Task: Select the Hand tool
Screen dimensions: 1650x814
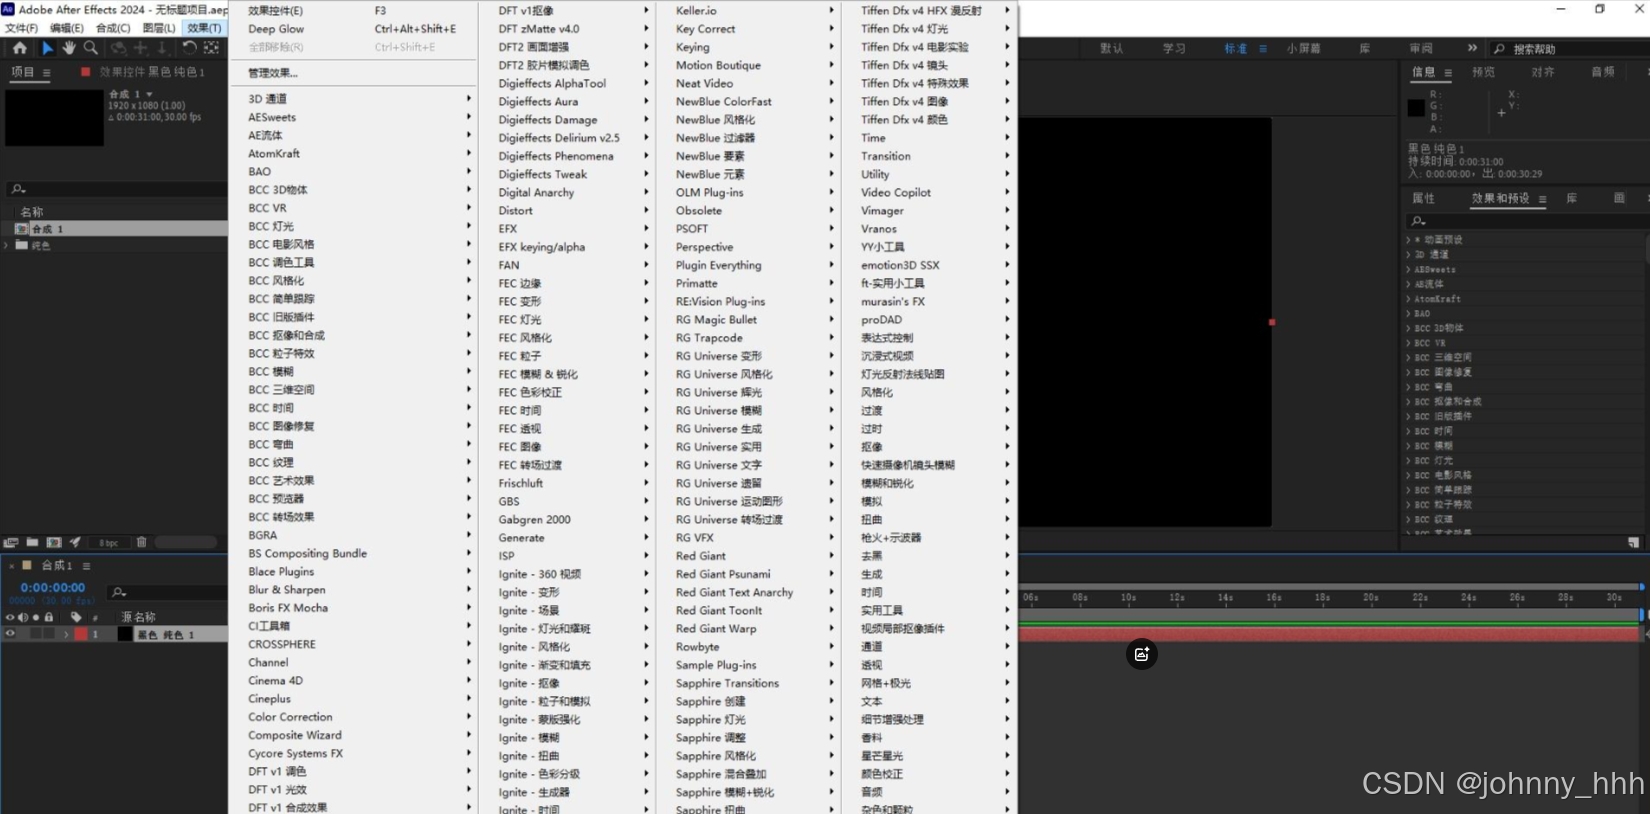Action: 69,48
